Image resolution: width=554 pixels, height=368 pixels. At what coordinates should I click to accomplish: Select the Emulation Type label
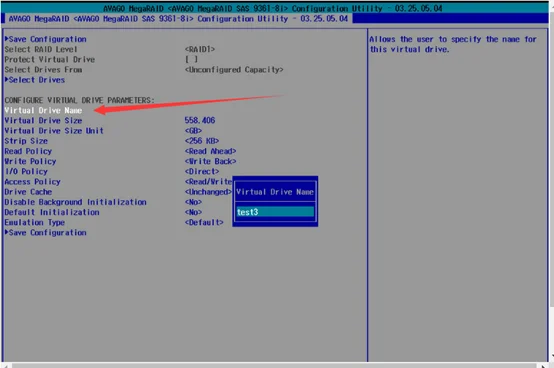[x=34, y=222]
